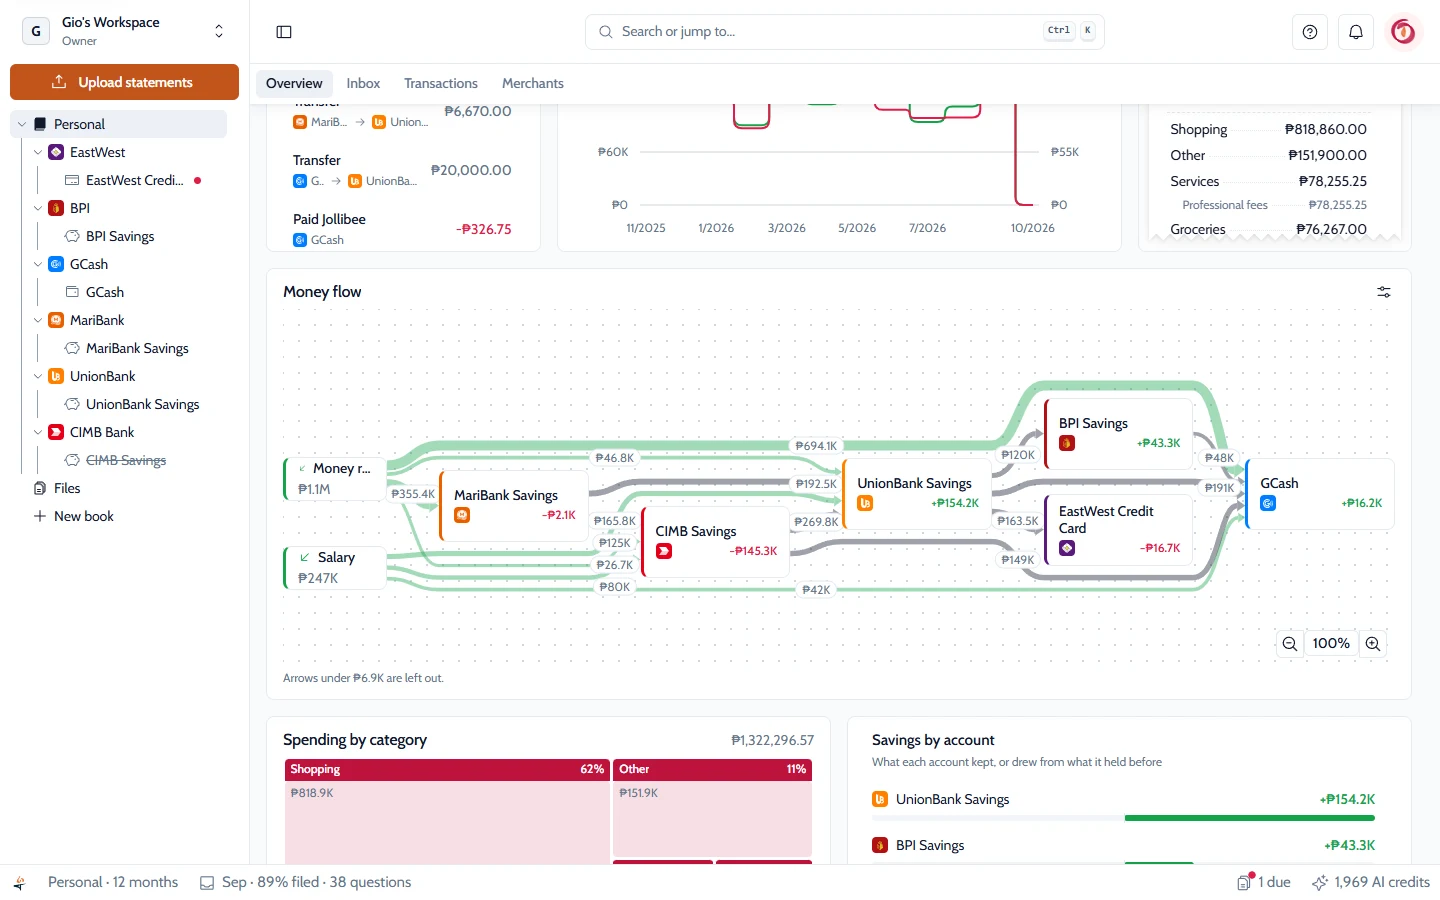Screen dimensions: 1440x900
Task: Select the UnionBank Savings flow node
Action: click(x=917, y=494)
